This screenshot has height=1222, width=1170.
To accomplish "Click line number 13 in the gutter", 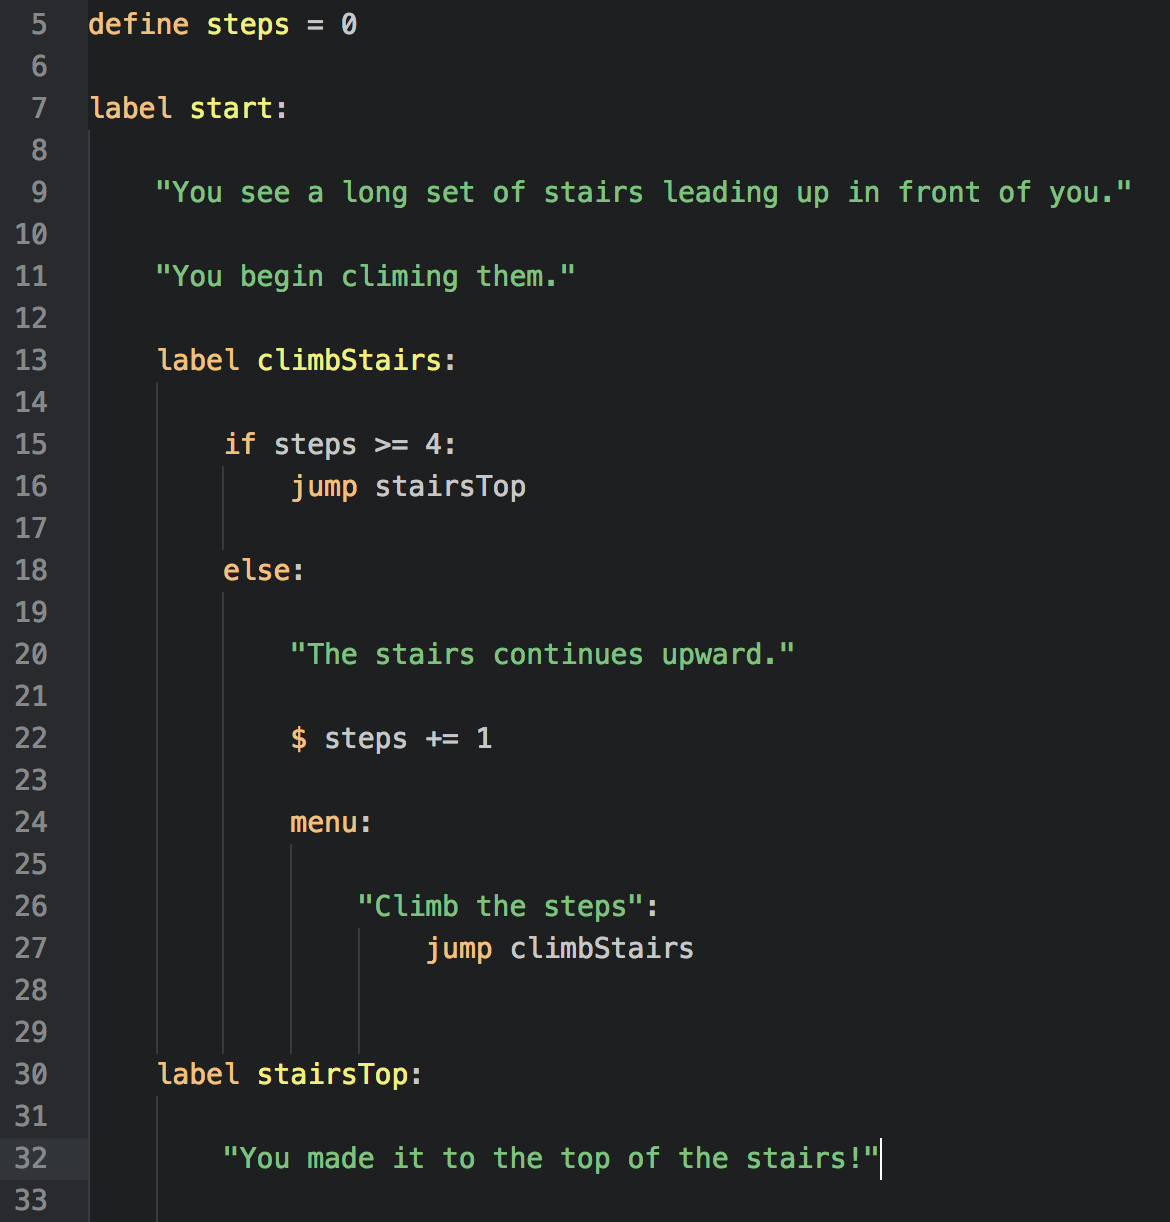I will pyautogui.click(x=31, y=360).
